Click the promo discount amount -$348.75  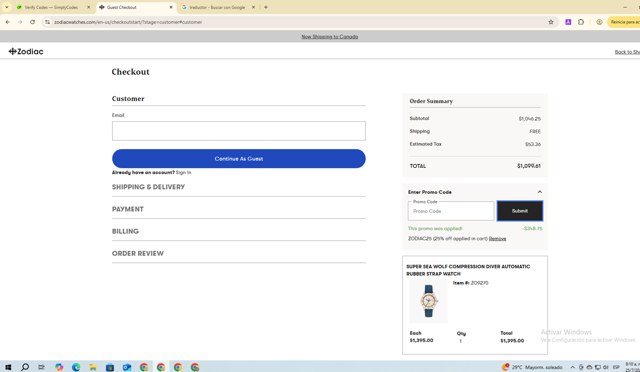pyautogui.click(x=532, y=229)
